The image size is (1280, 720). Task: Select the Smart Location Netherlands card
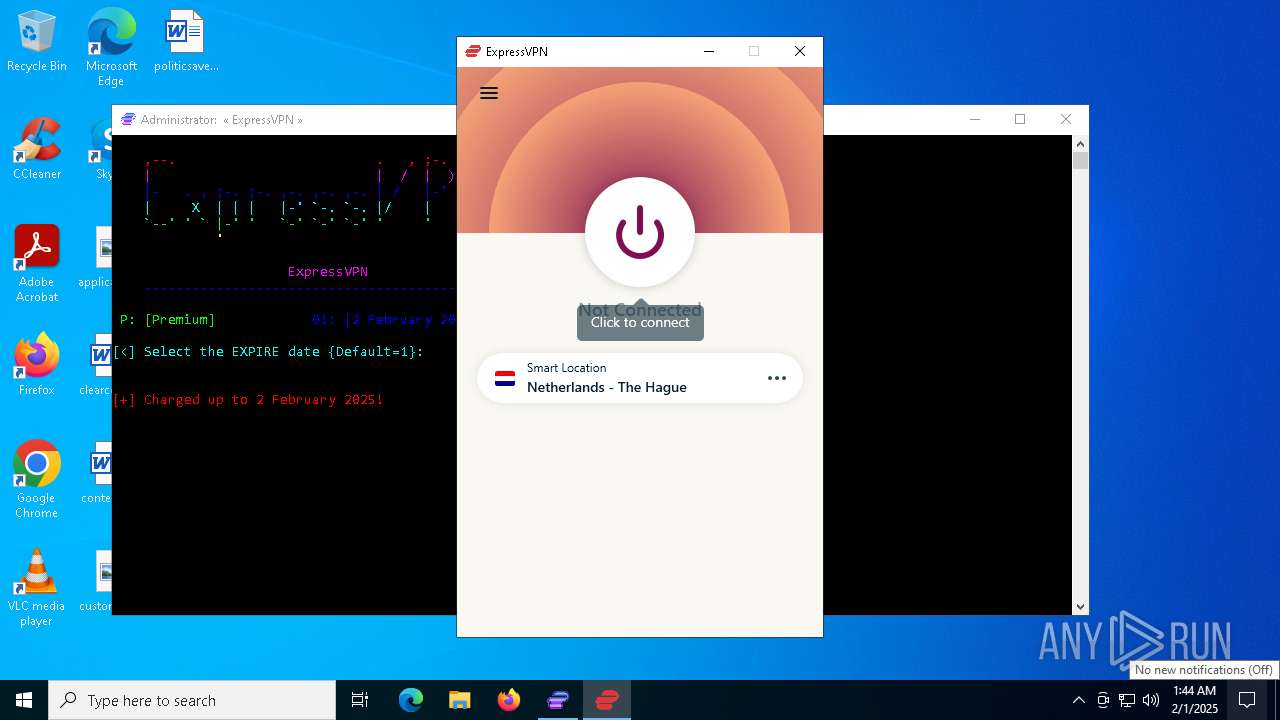pos(640,378)
